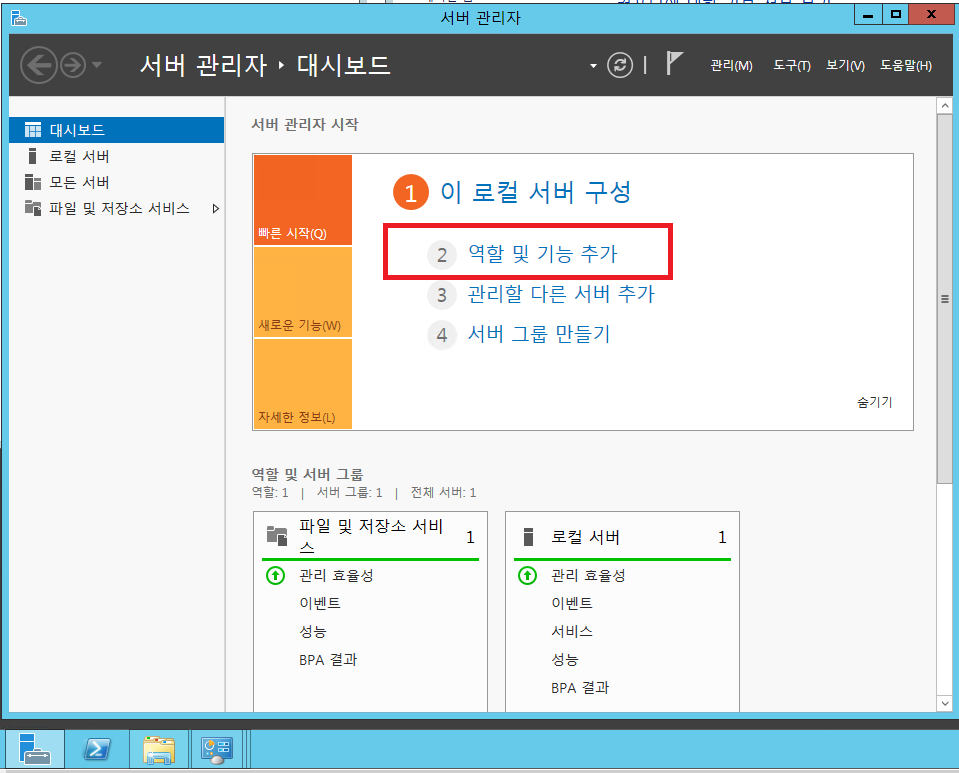Click the scrollbar up arrow
Viewport: 959px width, 773px height.
(x=944, y=106)
